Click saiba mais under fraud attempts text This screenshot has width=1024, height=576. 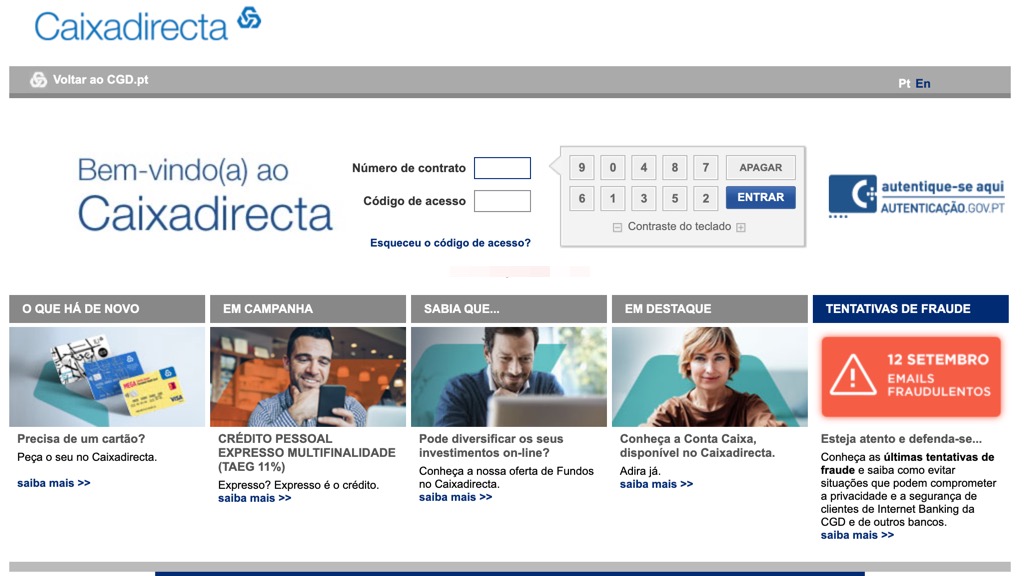click(857, 535)
